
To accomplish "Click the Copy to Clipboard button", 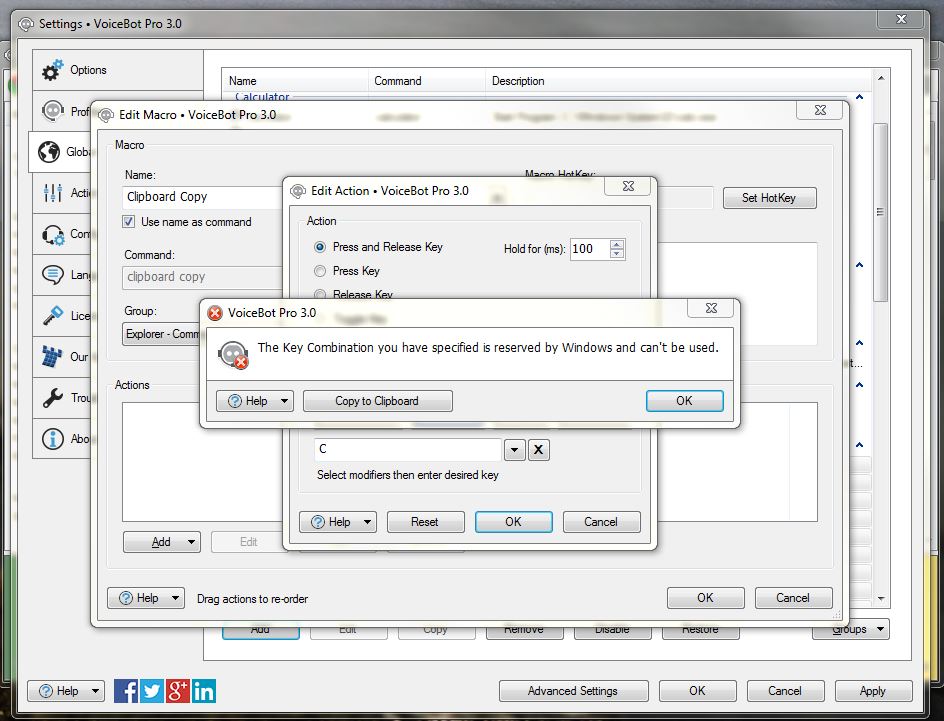I will click(377, 401).
